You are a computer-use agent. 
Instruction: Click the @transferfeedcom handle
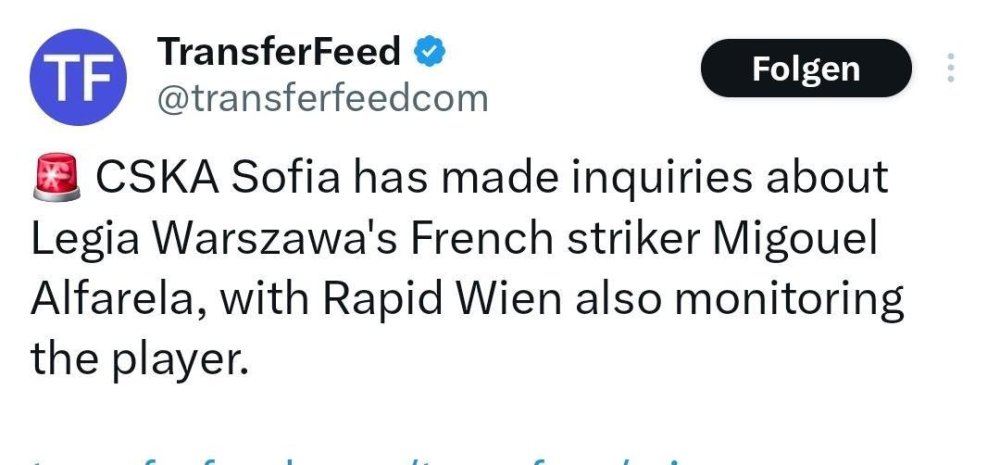point(322,98)
